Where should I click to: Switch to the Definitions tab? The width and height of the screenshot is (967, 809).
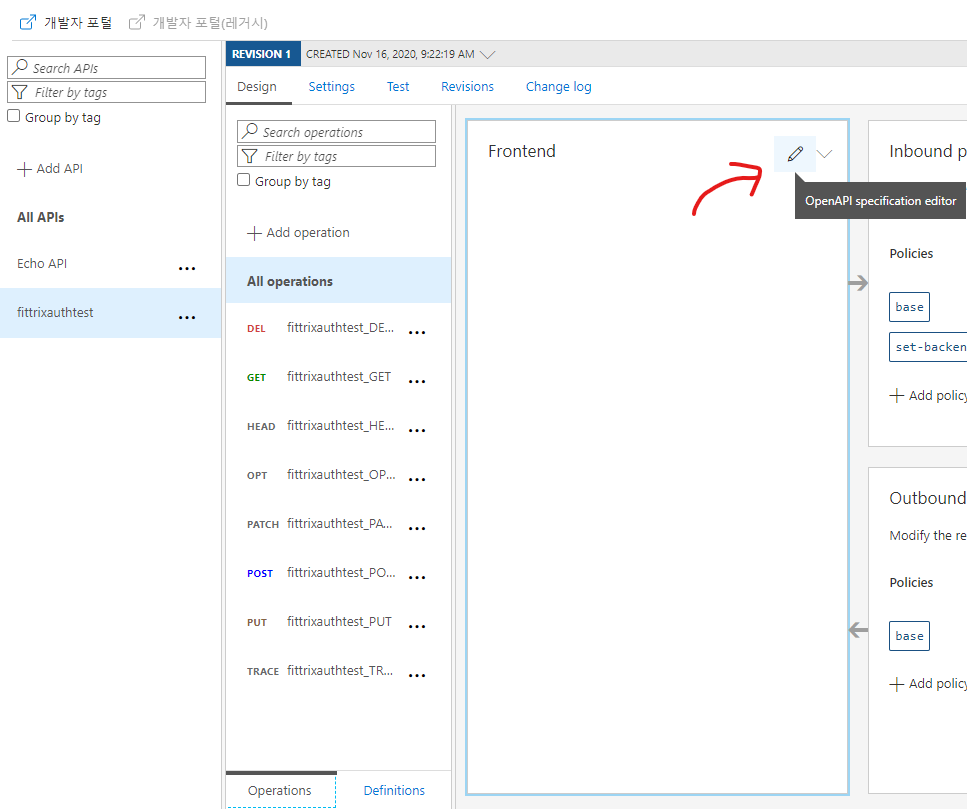pyautogui.click(x=394, y=790)
